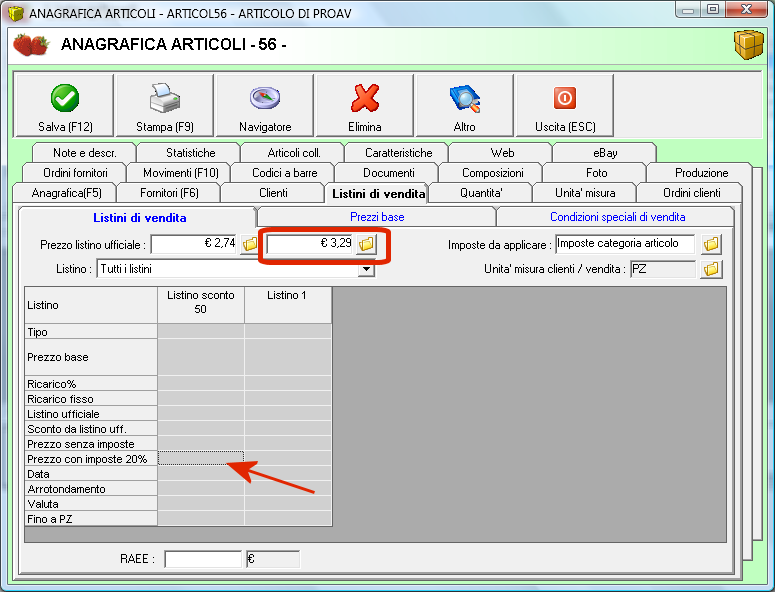Maximize the Anagrafica Articoli window
The width and height of the screenshot is (775, 592).
713,9
